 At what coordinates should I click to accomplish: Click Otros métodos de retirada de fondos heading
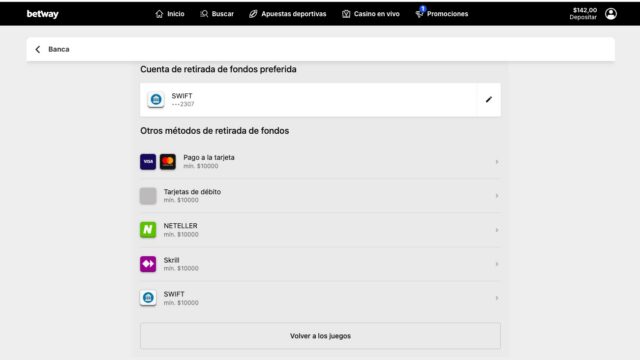click(x=215, y=131)
